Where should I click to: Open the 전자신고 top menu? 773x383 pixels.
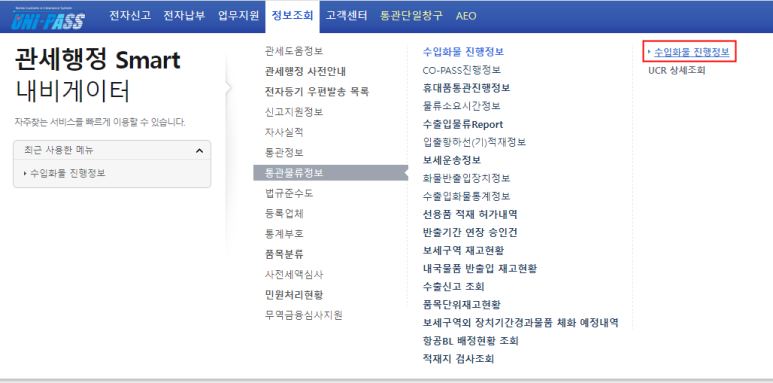tap(130, 16)
